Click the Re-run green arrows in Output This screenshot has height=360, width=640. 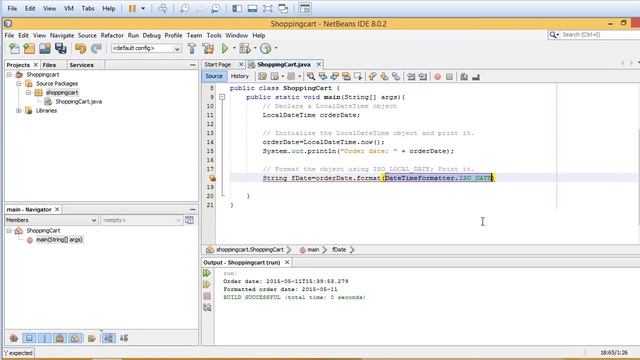click(x=207, y=273)
